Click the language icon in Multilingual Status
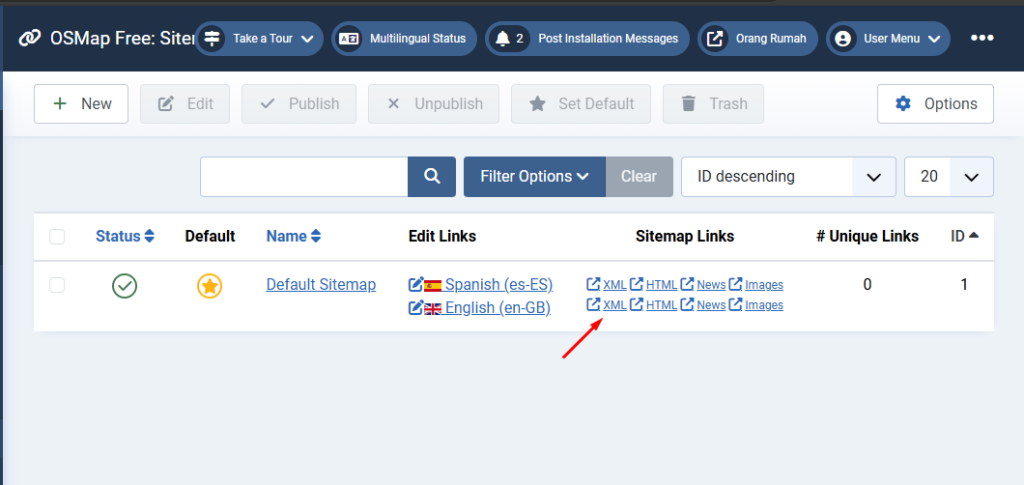 point(348,39)
